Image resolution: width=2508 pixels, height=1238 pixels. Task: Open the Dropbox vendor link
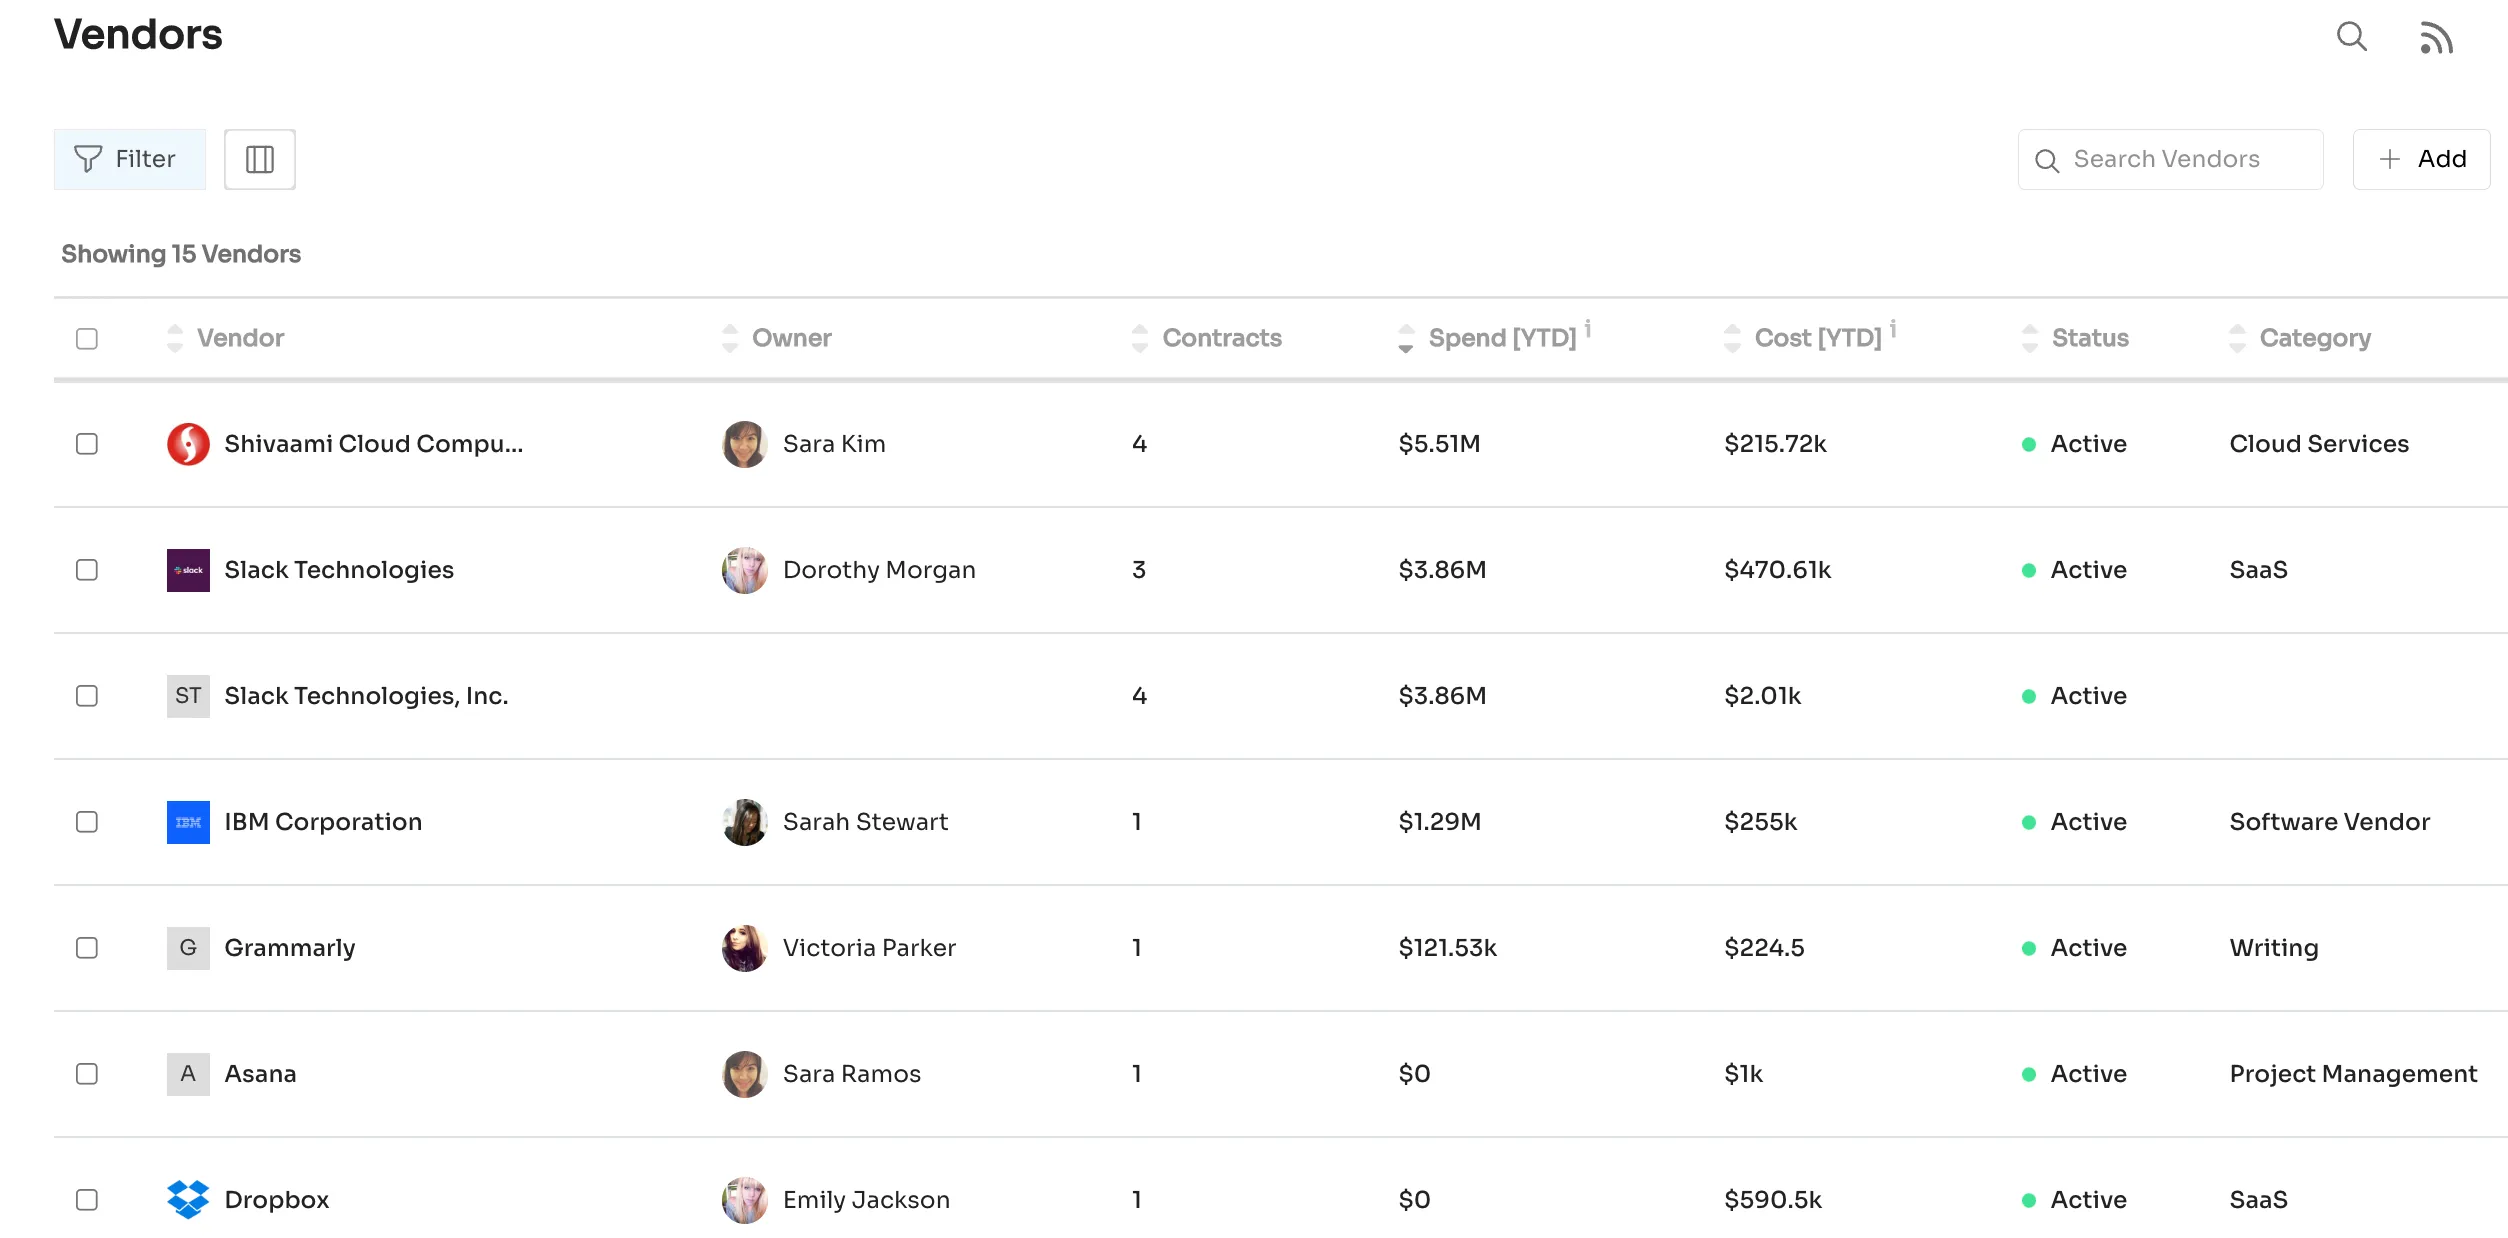pos(277,1200)
